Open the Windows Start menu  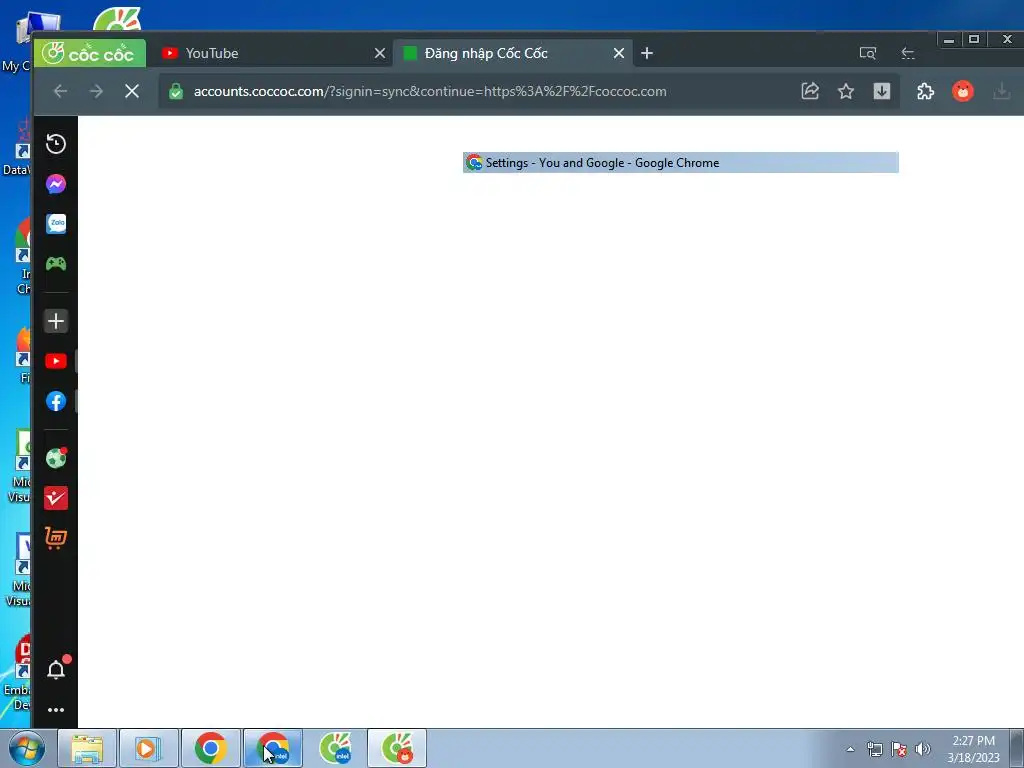pyautogui.click(x=27, y=748)
